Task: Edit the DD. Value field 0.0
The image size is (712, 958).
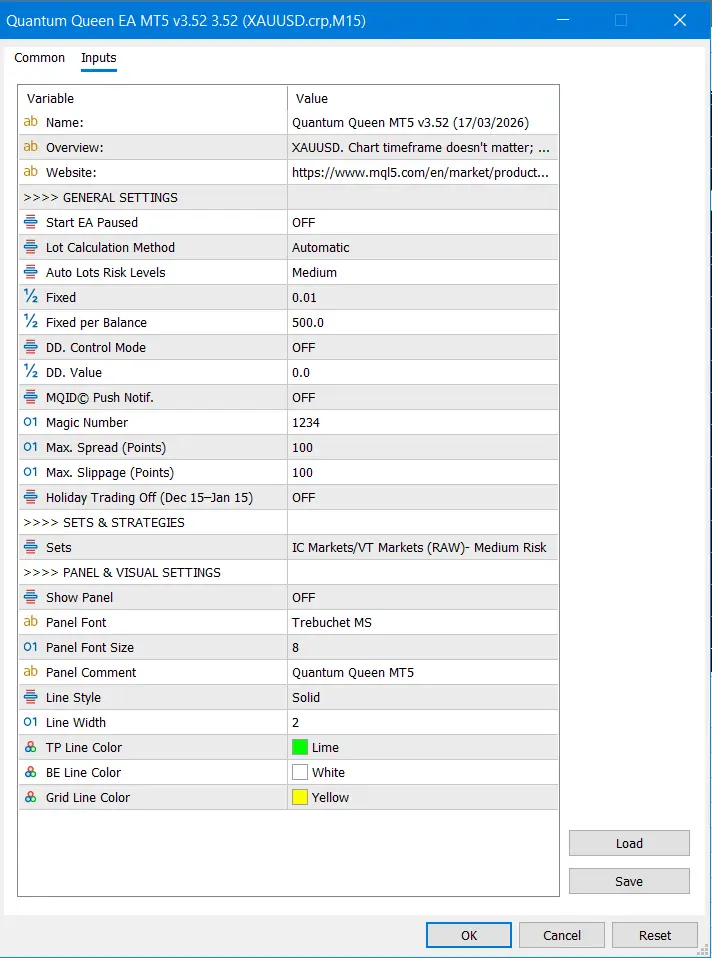Action: click(423, 373)
